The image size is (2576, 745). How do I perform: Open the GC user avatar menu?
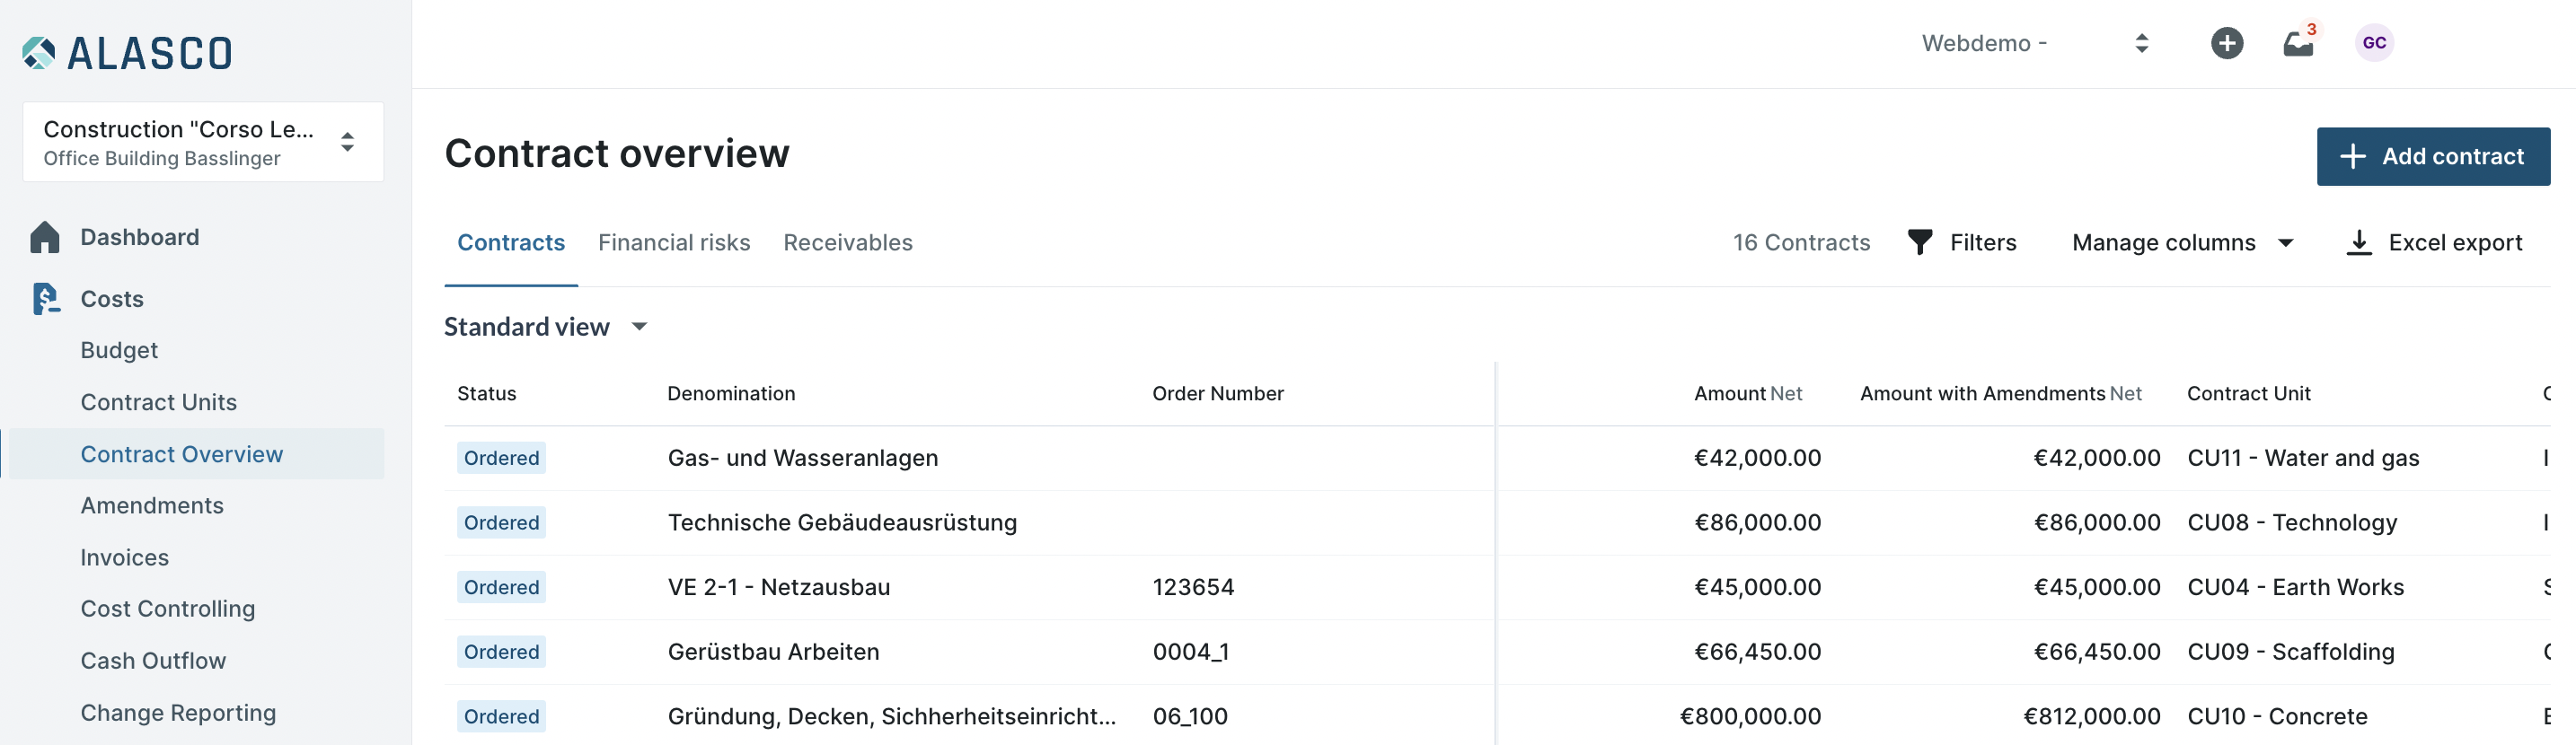[x=2374, y=43]
